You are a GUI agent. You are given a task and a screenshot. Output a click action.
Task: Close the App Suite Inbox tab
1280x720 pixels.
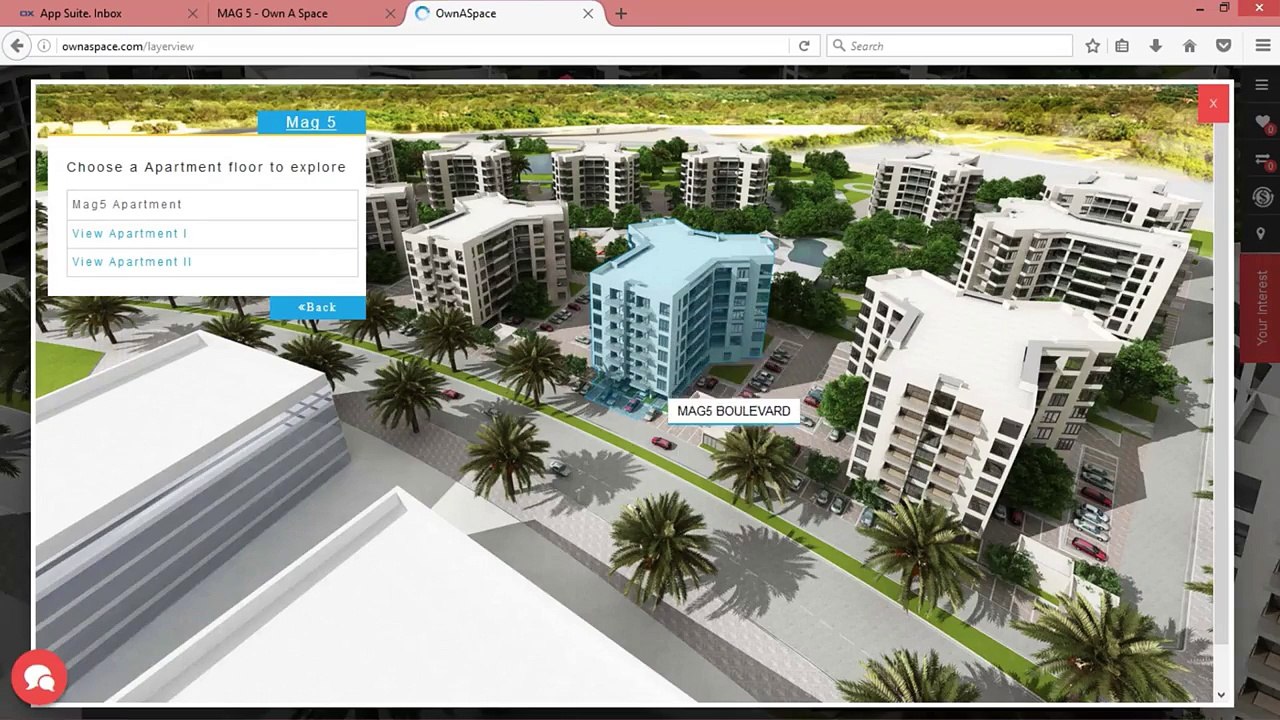click(192, 13)
